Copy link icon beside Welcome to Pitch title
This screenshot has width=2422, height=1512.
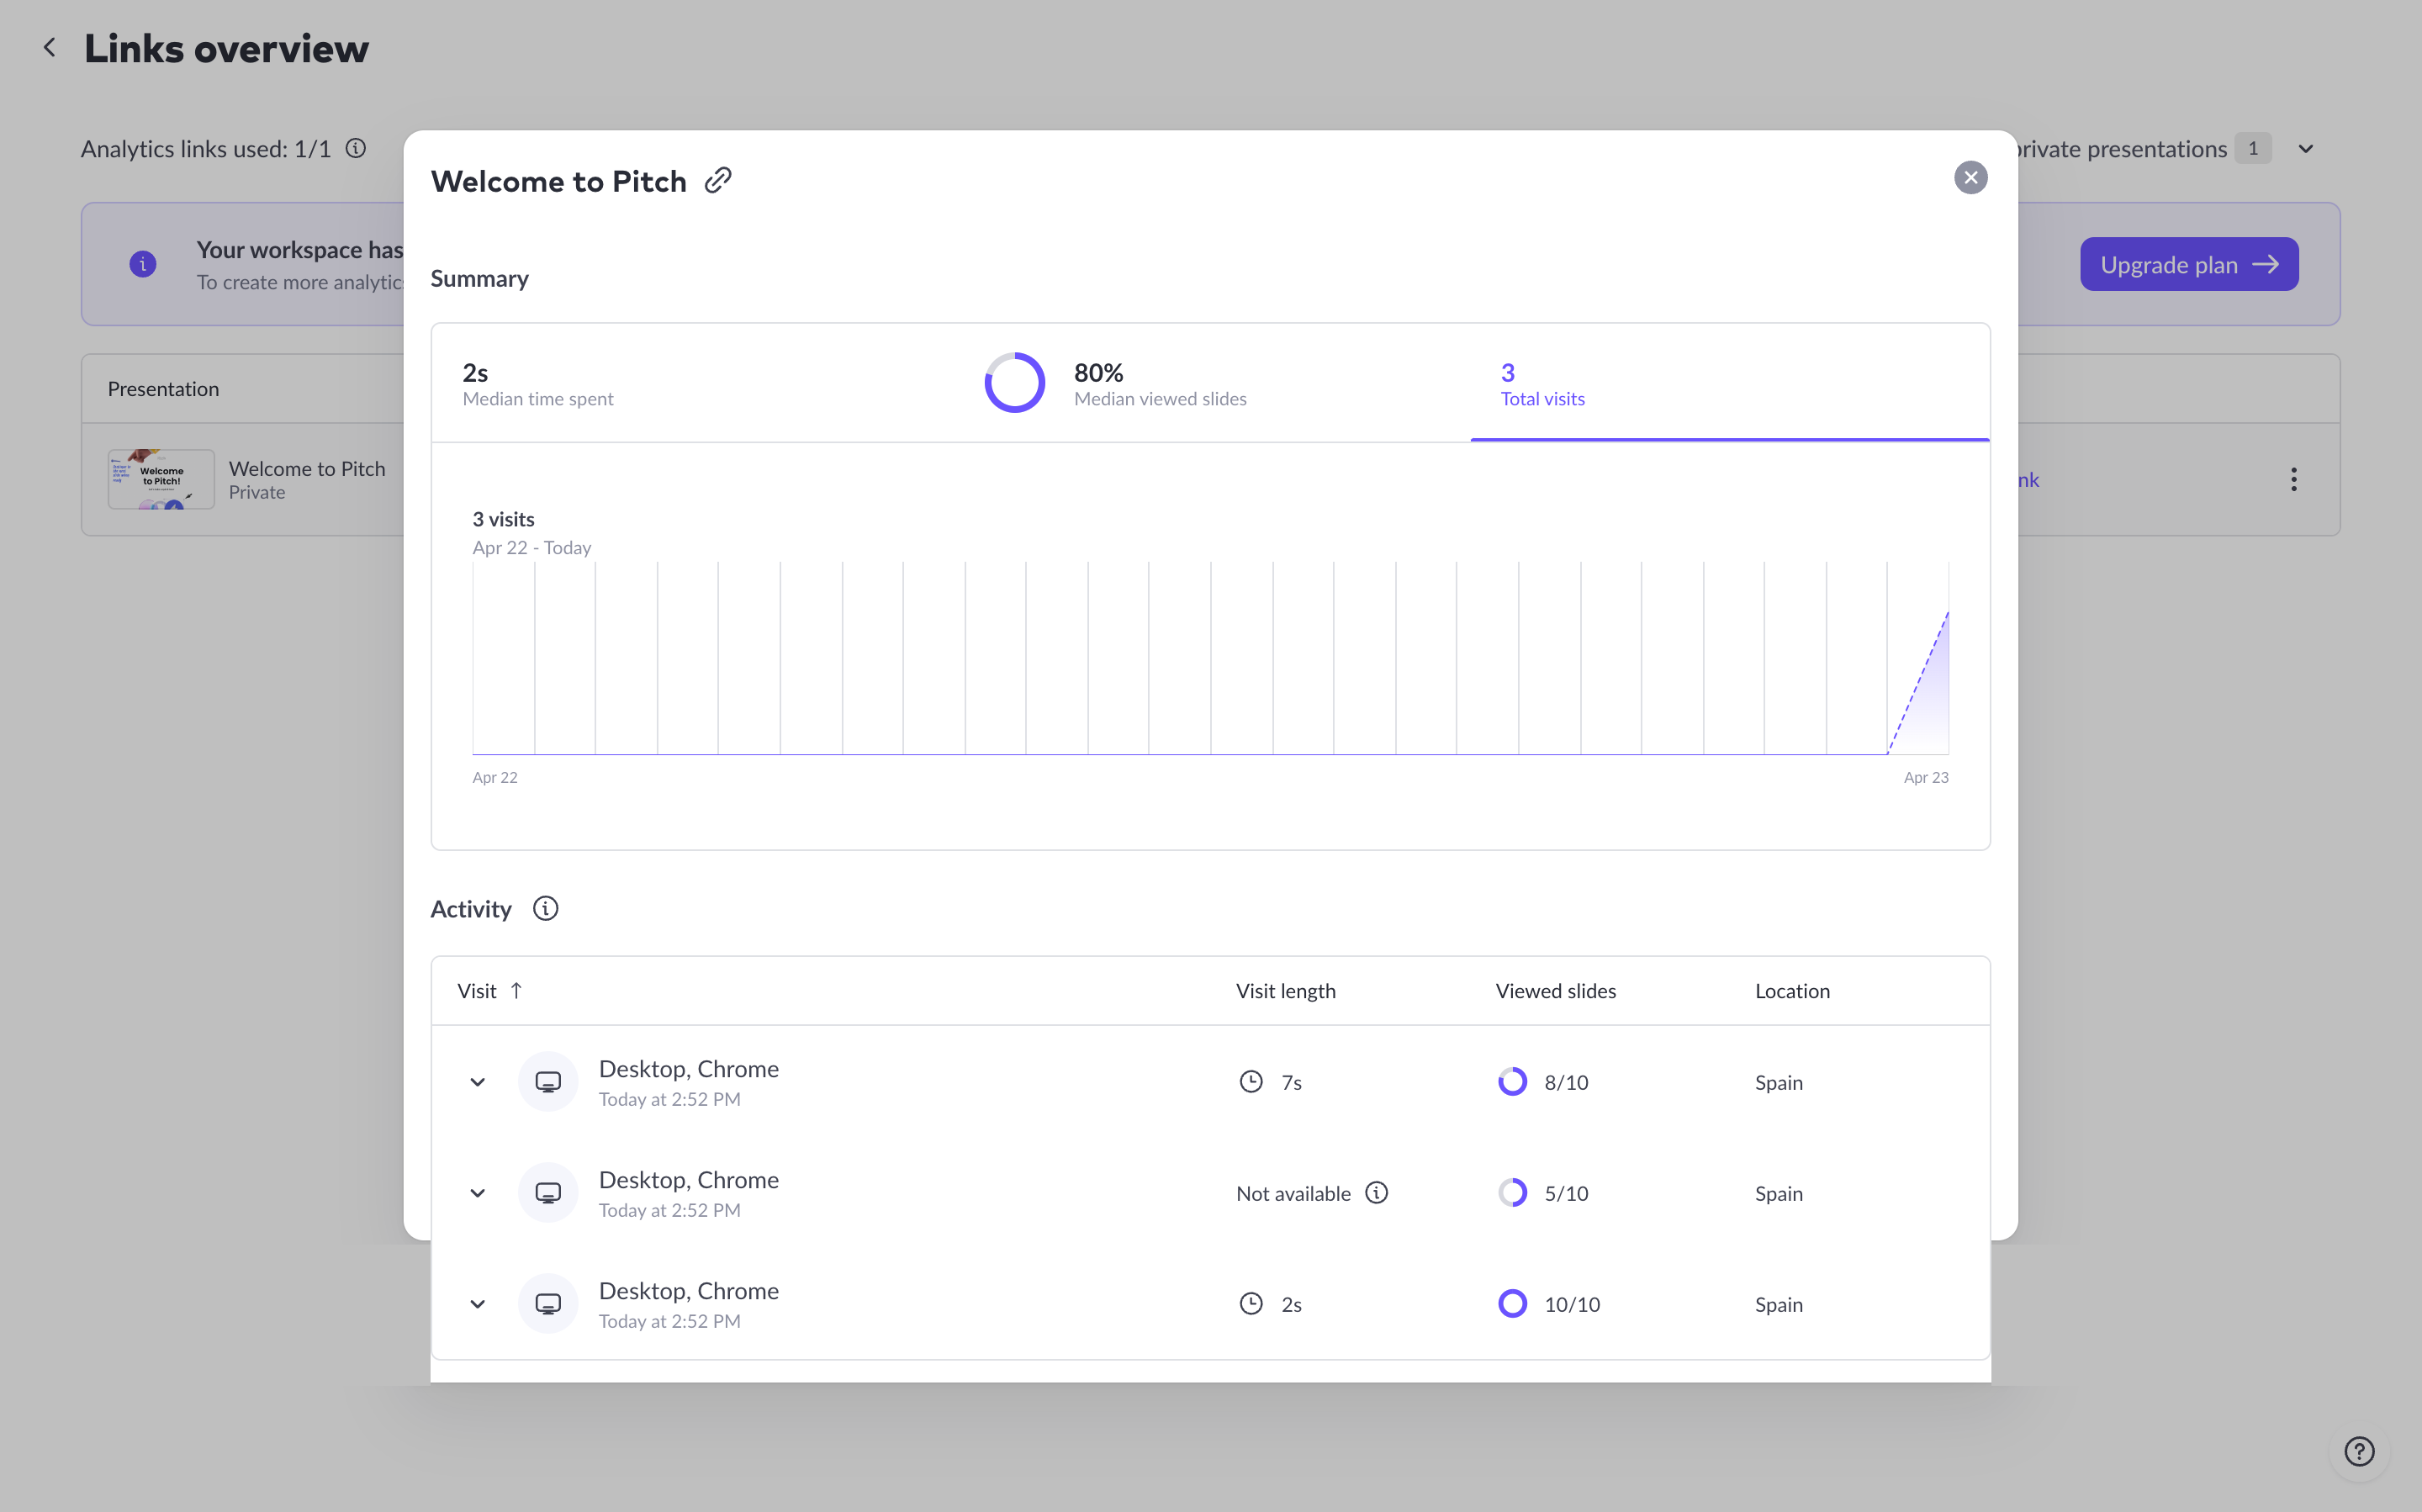pyautogui.click(x=718, y=180)
